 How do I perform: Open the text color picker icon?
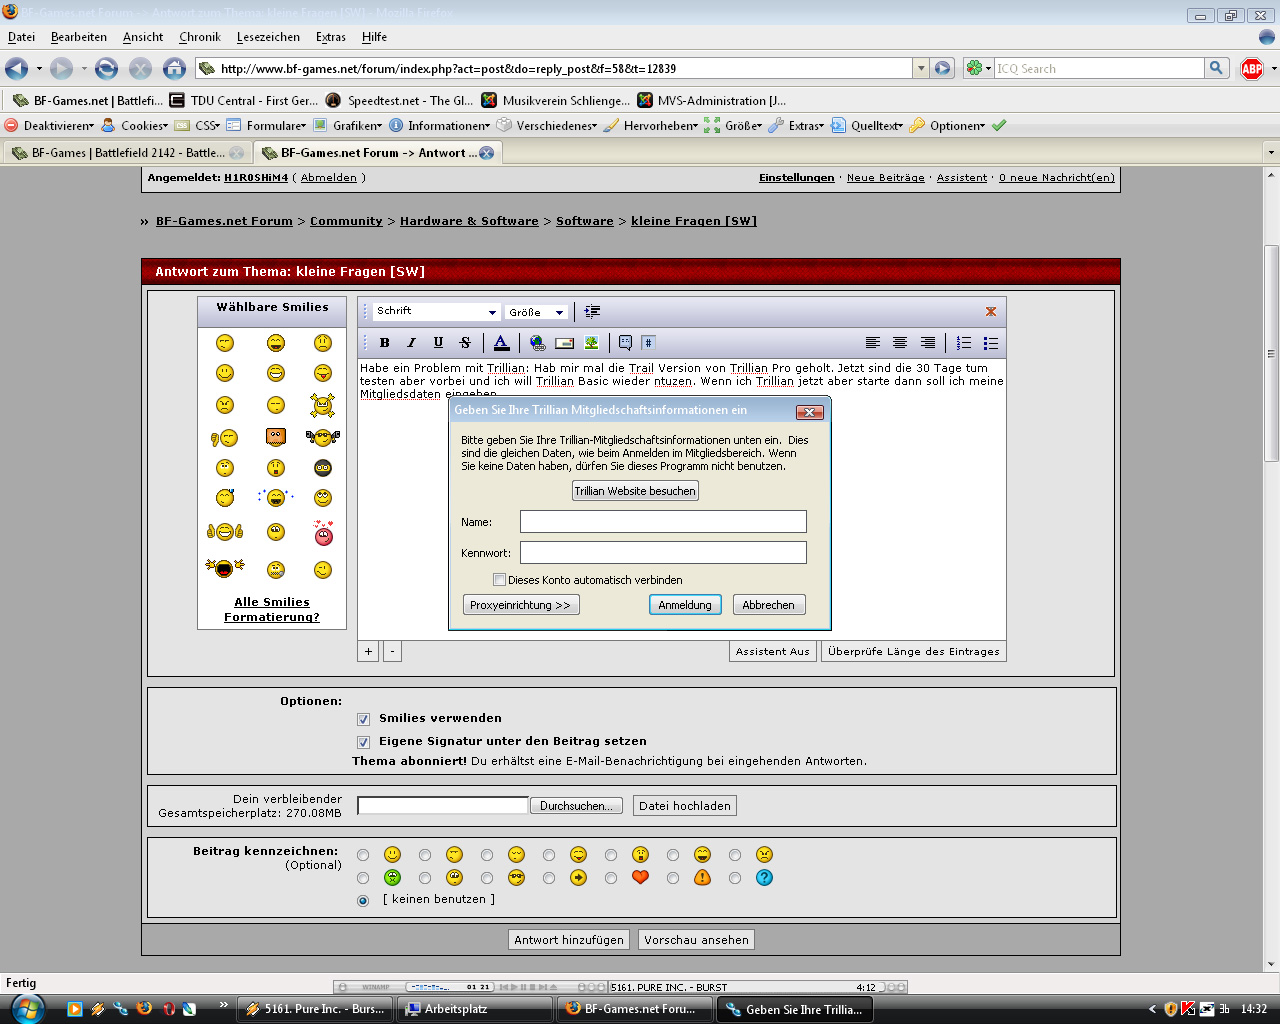[x=501, y=343]
